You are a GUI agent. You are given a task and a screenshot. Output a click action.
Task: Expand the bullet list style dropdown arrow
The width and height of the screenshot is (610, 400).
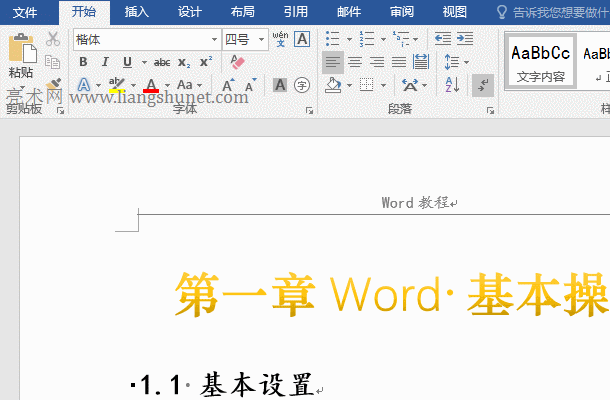click(x=347, y=39)
